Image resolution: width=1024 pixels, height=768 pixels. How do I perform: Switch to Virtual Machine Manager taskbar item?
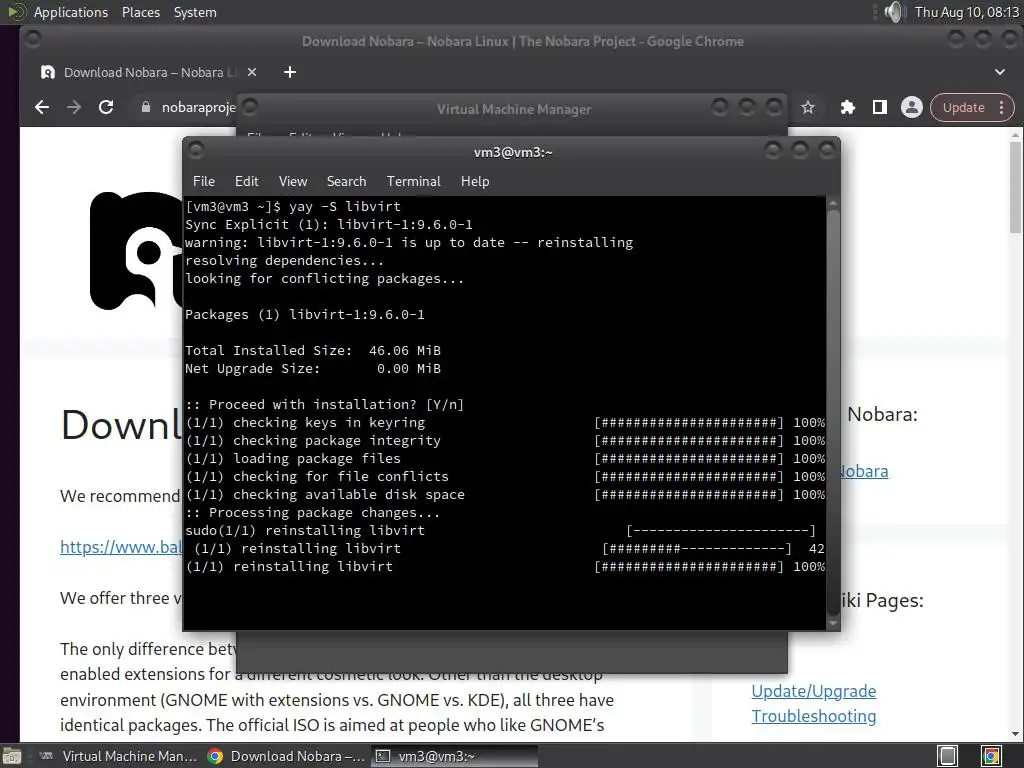point(118,756)
